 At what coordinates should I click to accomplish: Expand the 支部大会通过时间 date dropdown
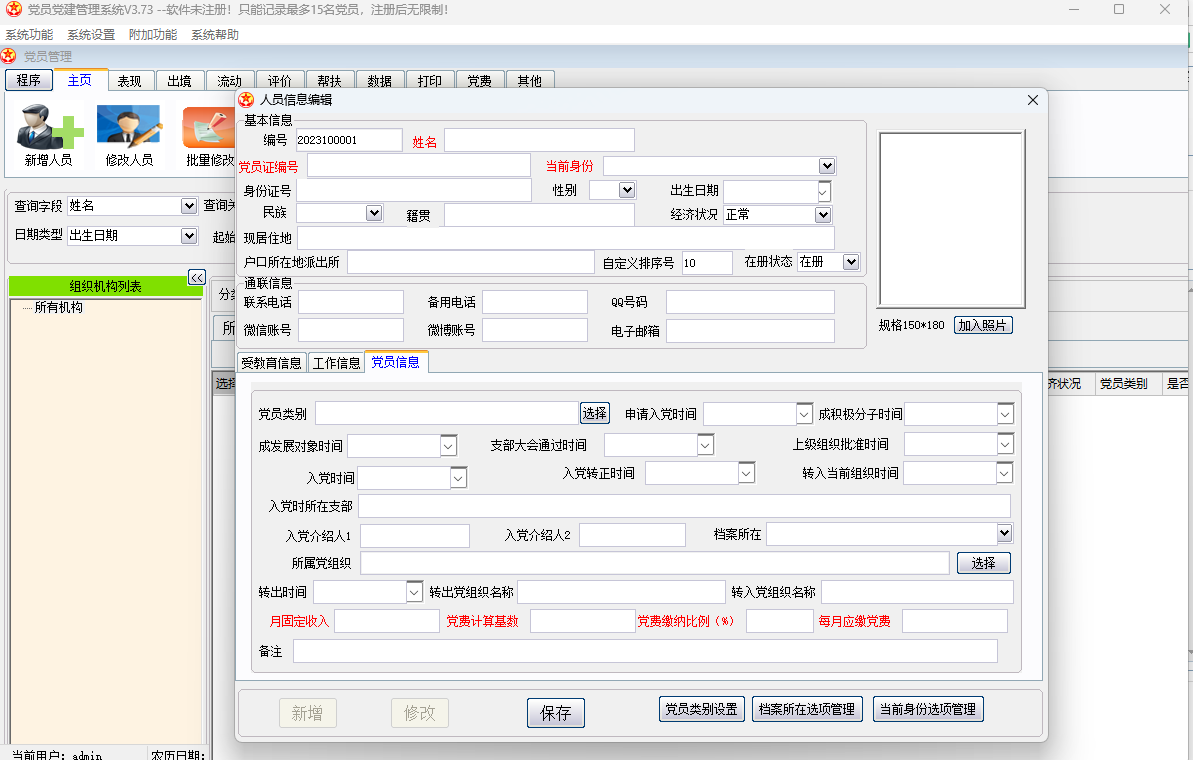(705, 444)
